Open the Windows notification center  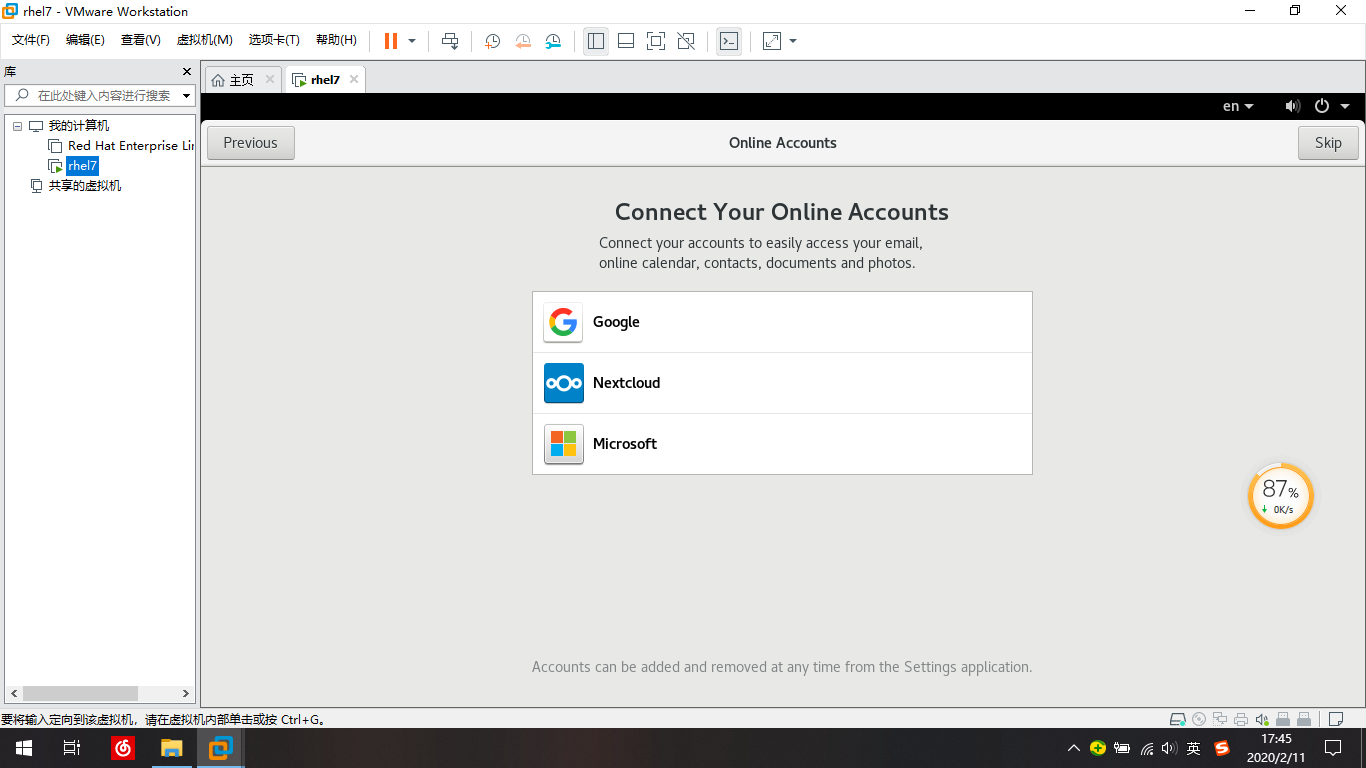click(x=1333, y=748)
